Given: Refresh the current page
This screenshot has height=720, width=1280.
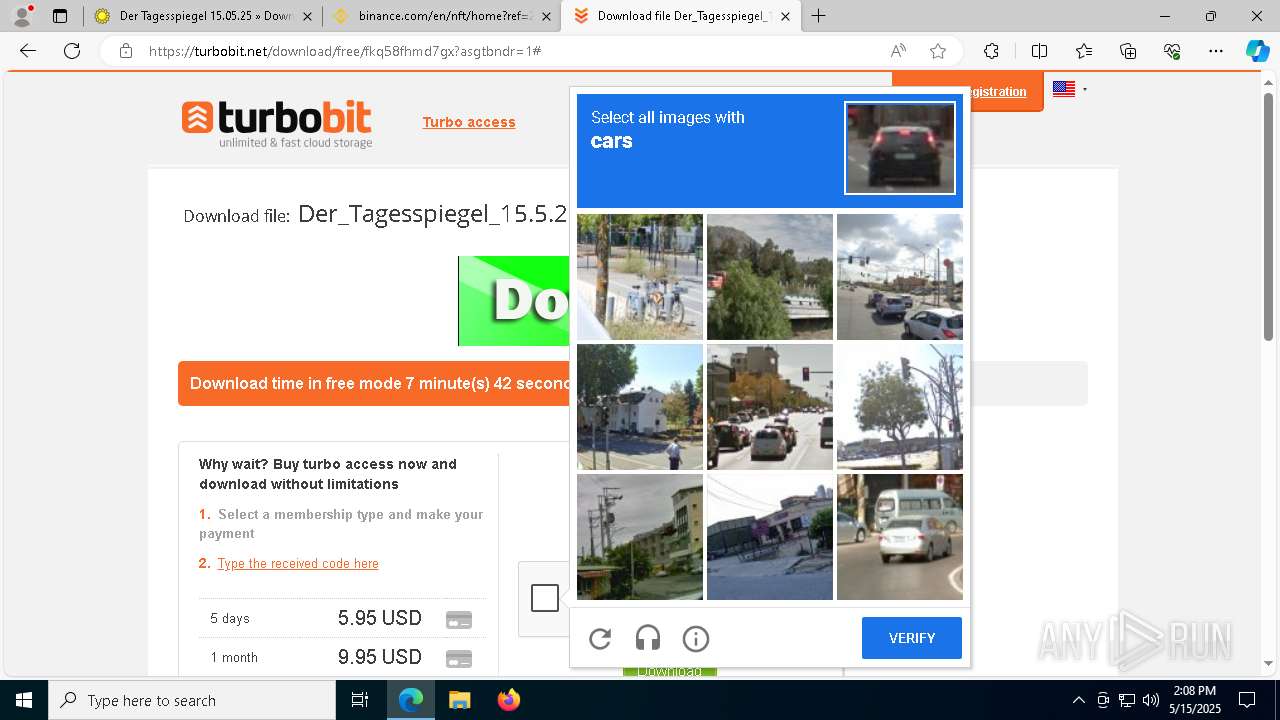Looking at the screenshot, I should coord(72,51).
